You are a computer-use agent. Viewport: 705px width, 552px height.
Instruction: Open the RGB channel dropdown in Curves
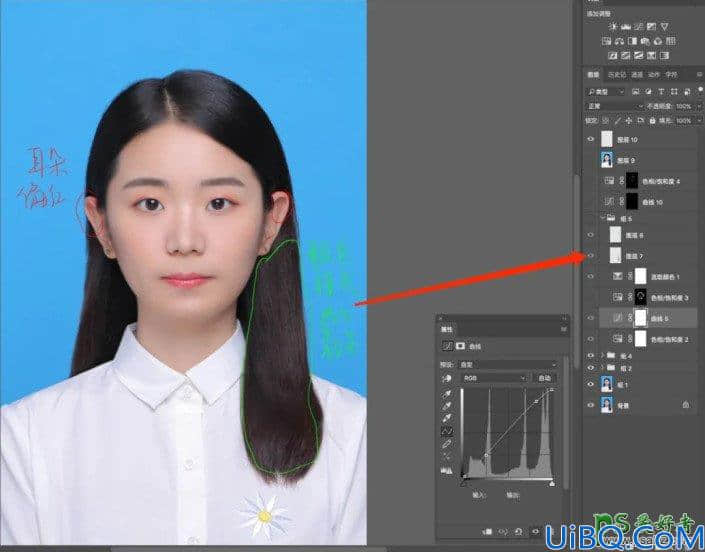[x=494, y=378]
